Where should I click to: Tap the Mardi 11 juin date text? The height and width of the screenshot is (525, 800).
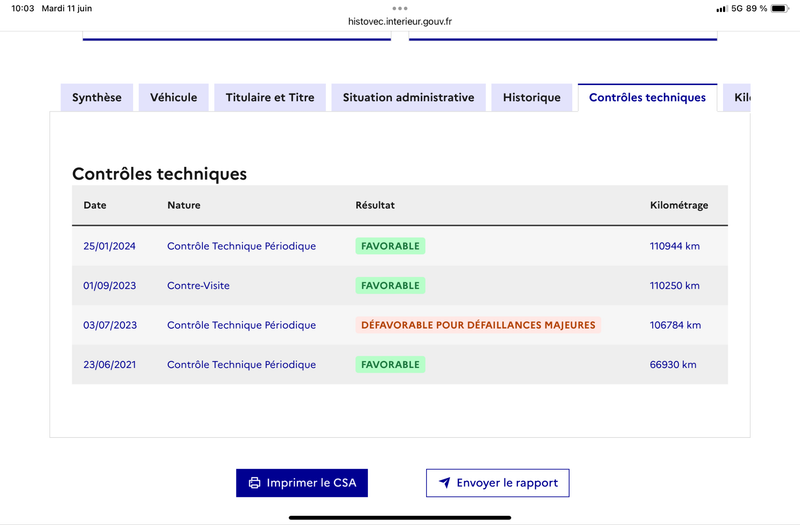67,8
